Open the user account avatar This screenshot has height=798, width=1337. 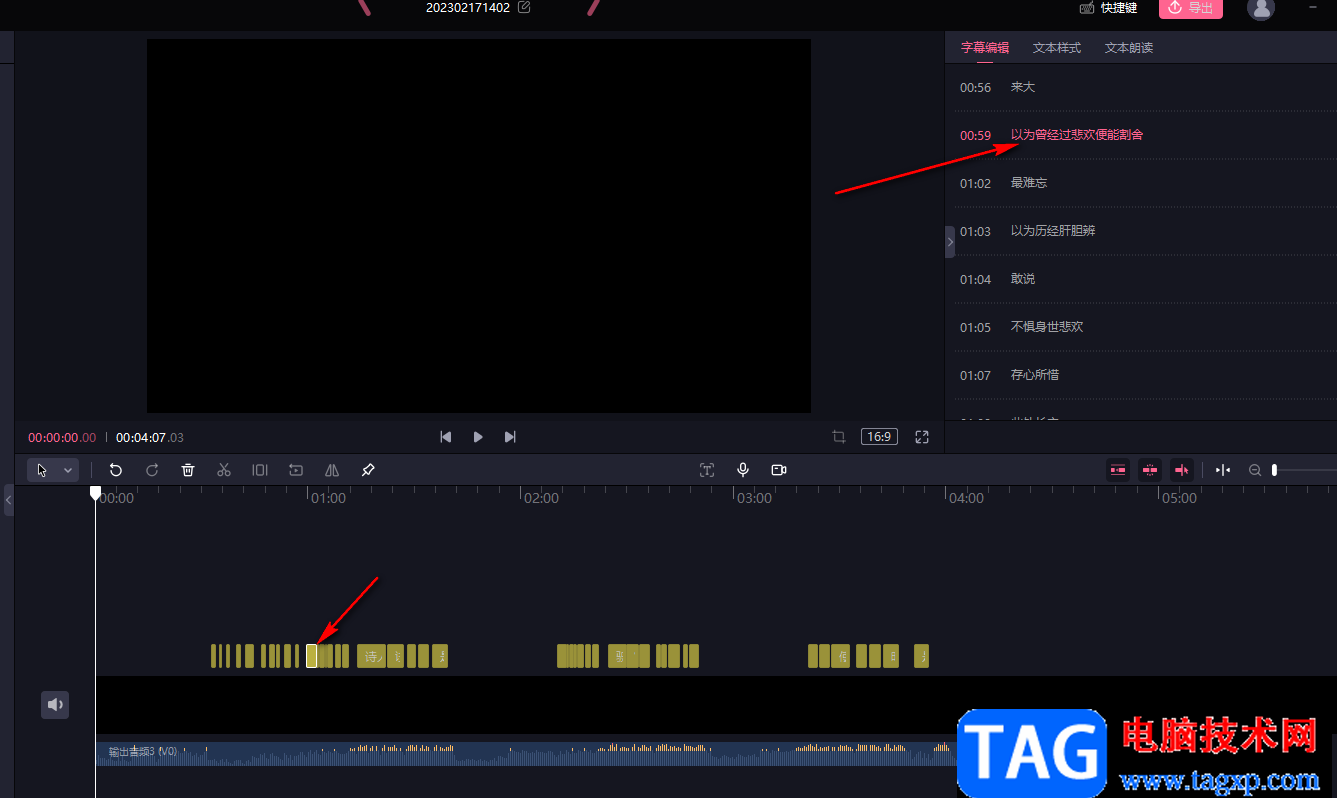[x=1261, y=8]
